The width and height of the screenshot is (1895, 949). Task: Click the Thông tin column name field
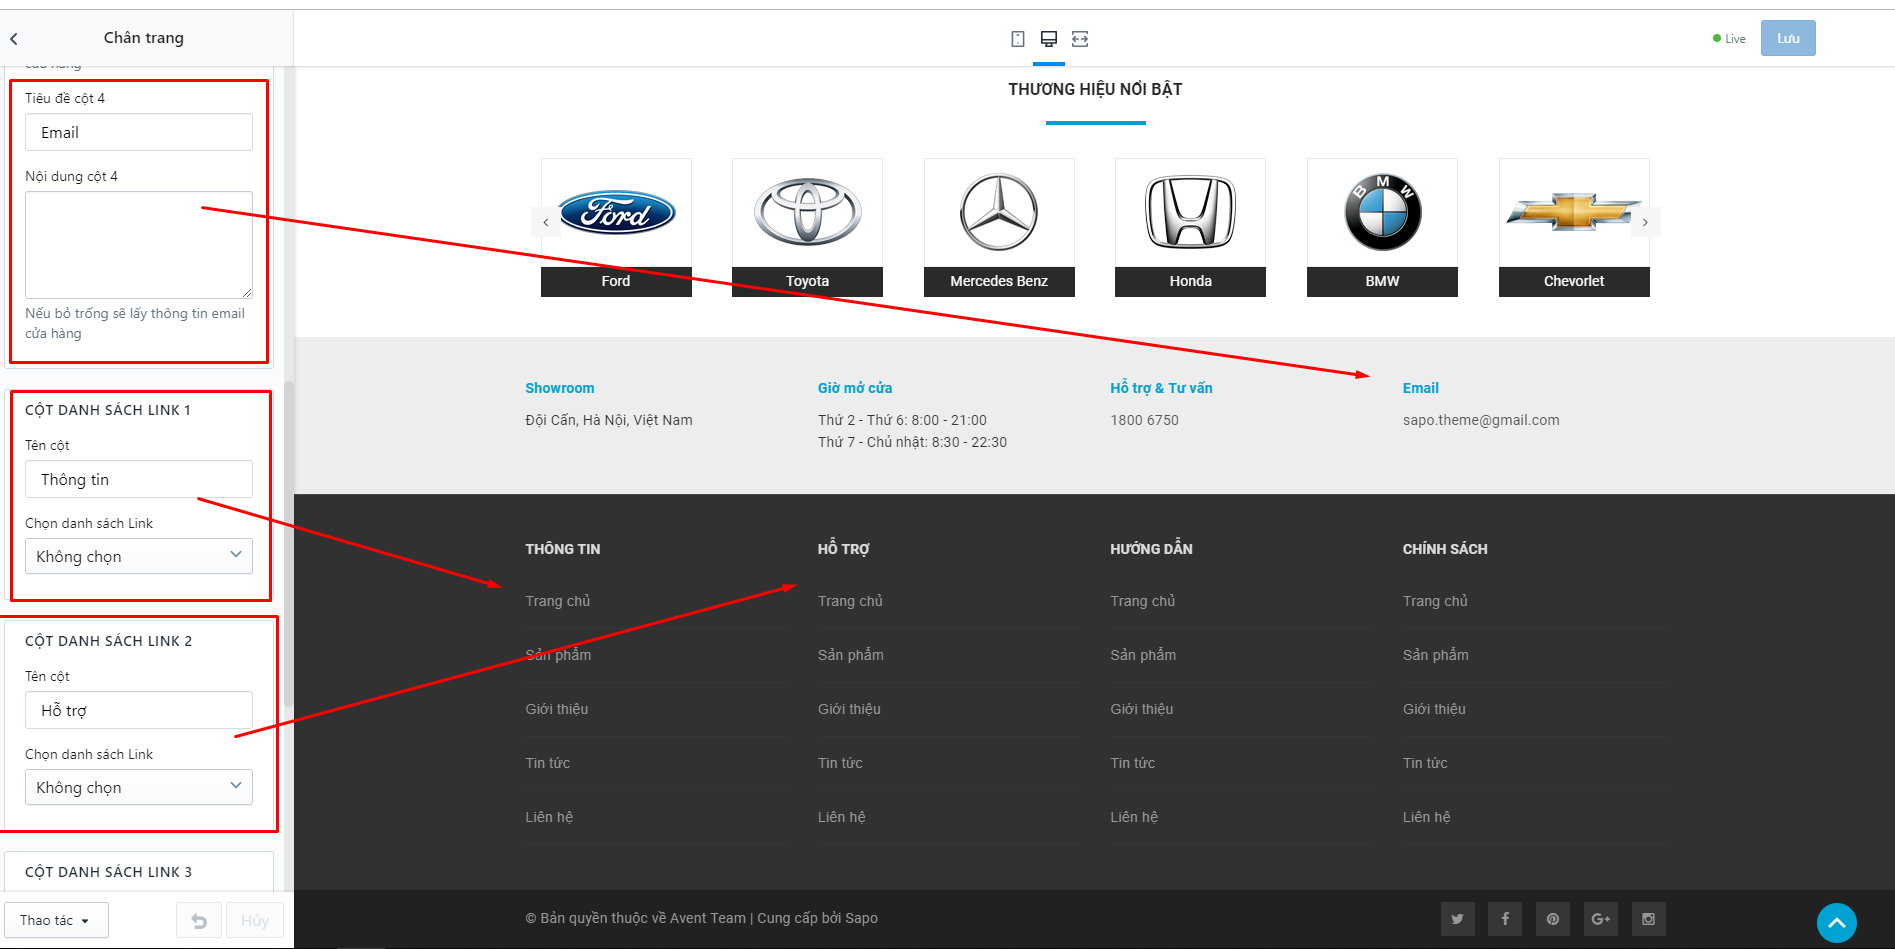pyautogui.click(x=139, y=479)
